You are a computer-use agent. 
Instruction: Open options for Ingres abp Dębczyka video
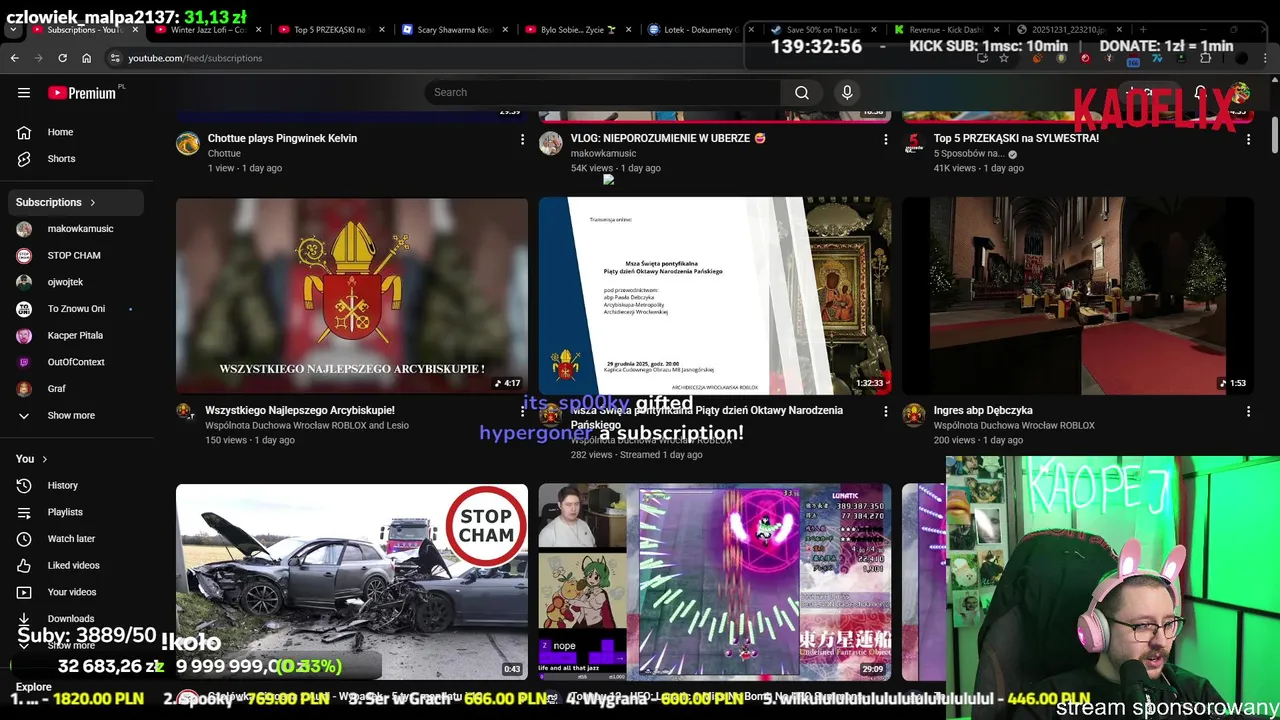(1248, 411)
